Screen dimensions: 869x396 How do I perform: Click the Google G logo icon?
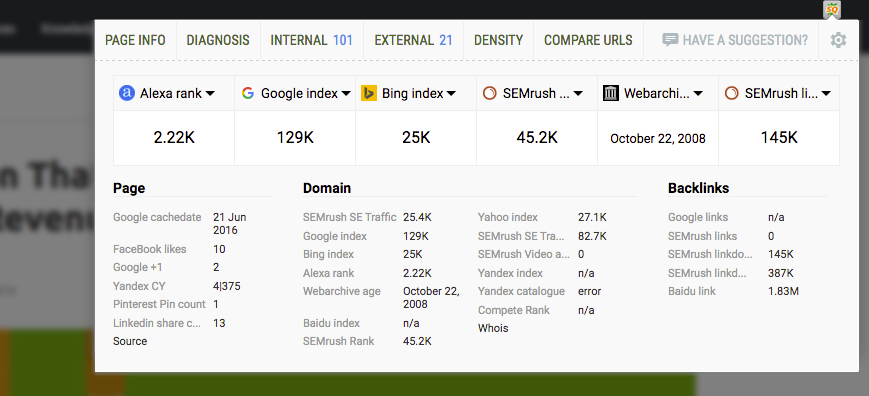pos(248,93)
